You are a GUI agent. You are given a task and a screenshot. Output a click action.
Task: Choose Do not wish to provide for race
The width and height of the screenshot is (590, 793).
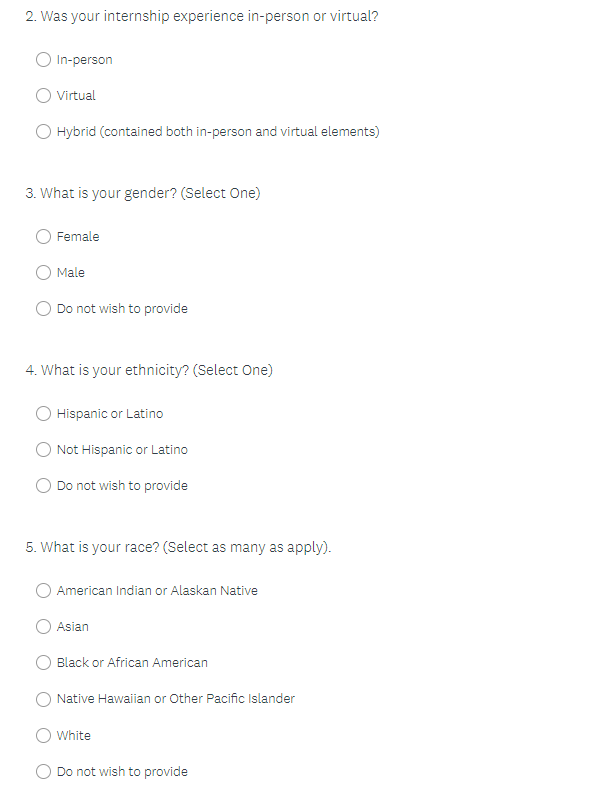click(x=43, y=771)
